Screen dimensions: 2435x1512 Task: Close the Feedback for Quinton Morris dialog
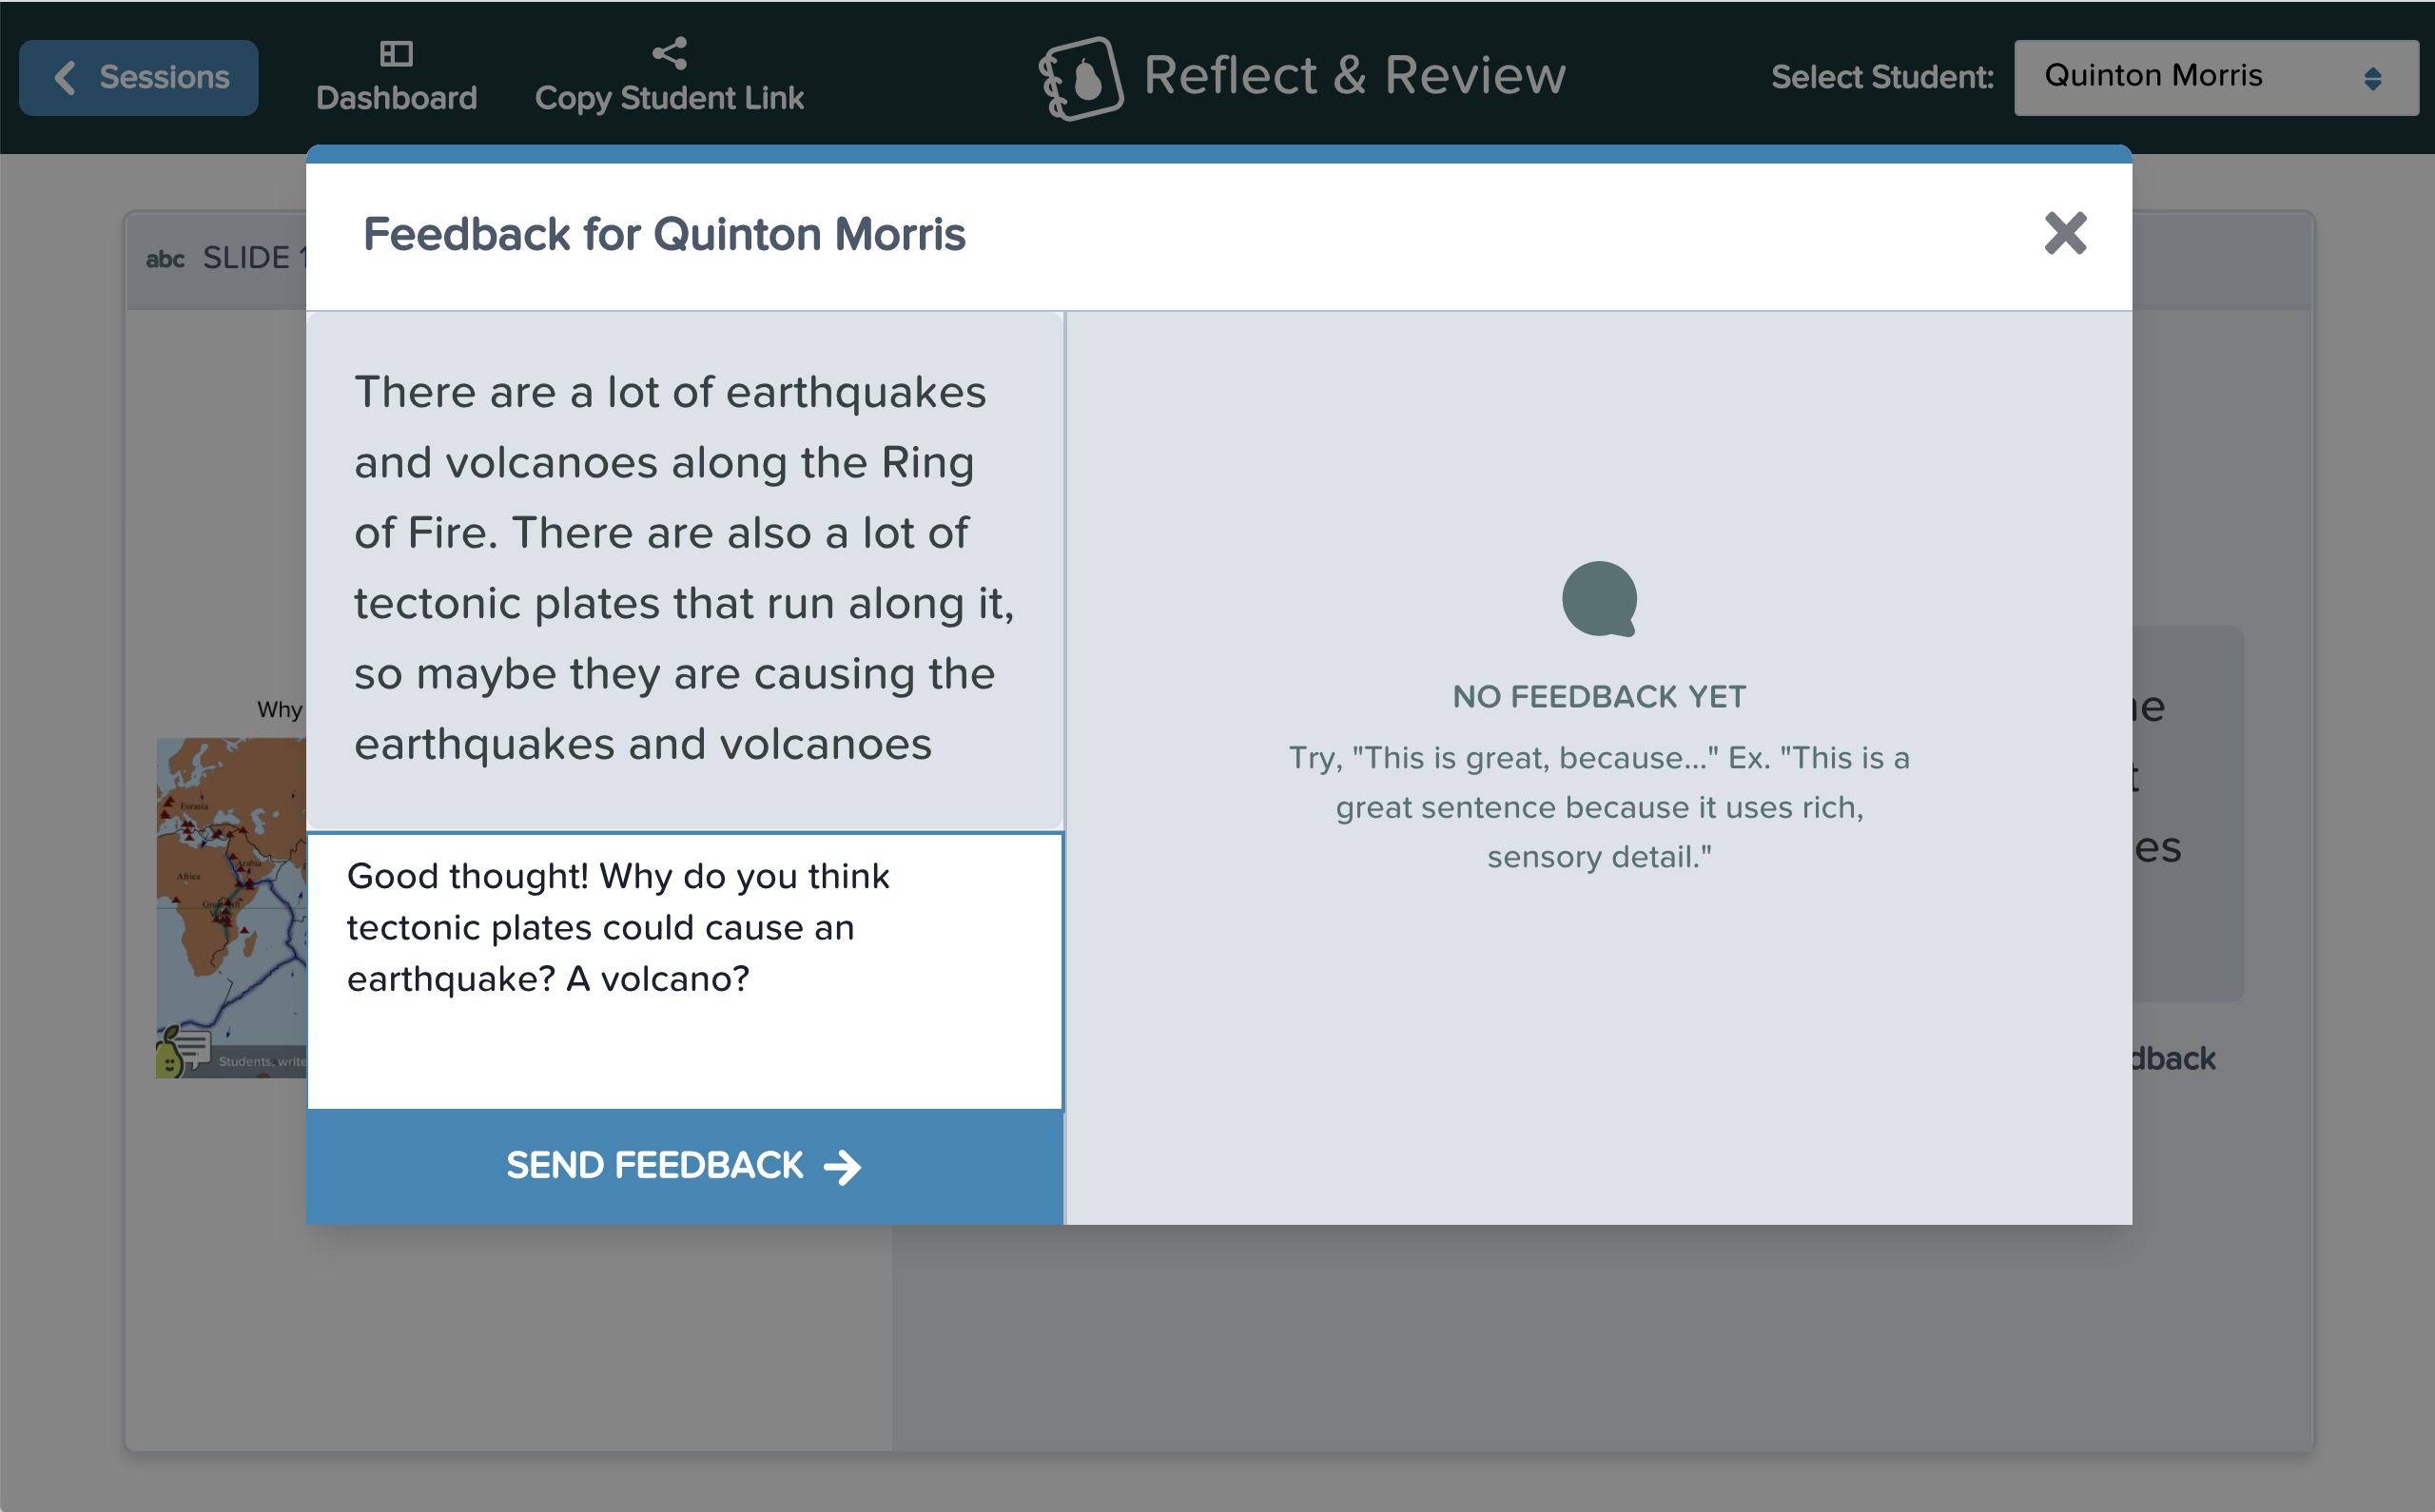(2064, 234)
